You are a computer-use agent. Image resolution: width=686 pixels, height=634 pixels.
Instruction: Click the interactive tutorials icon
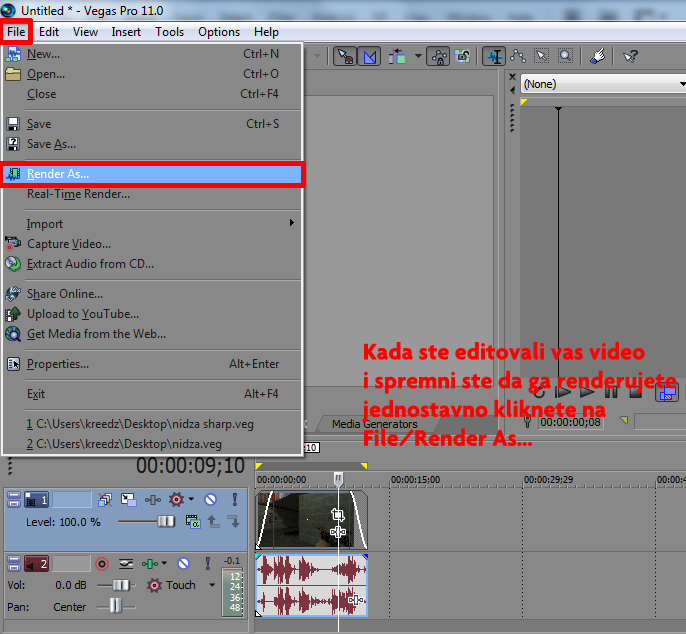pyautogui.click(x=597, y=56)
